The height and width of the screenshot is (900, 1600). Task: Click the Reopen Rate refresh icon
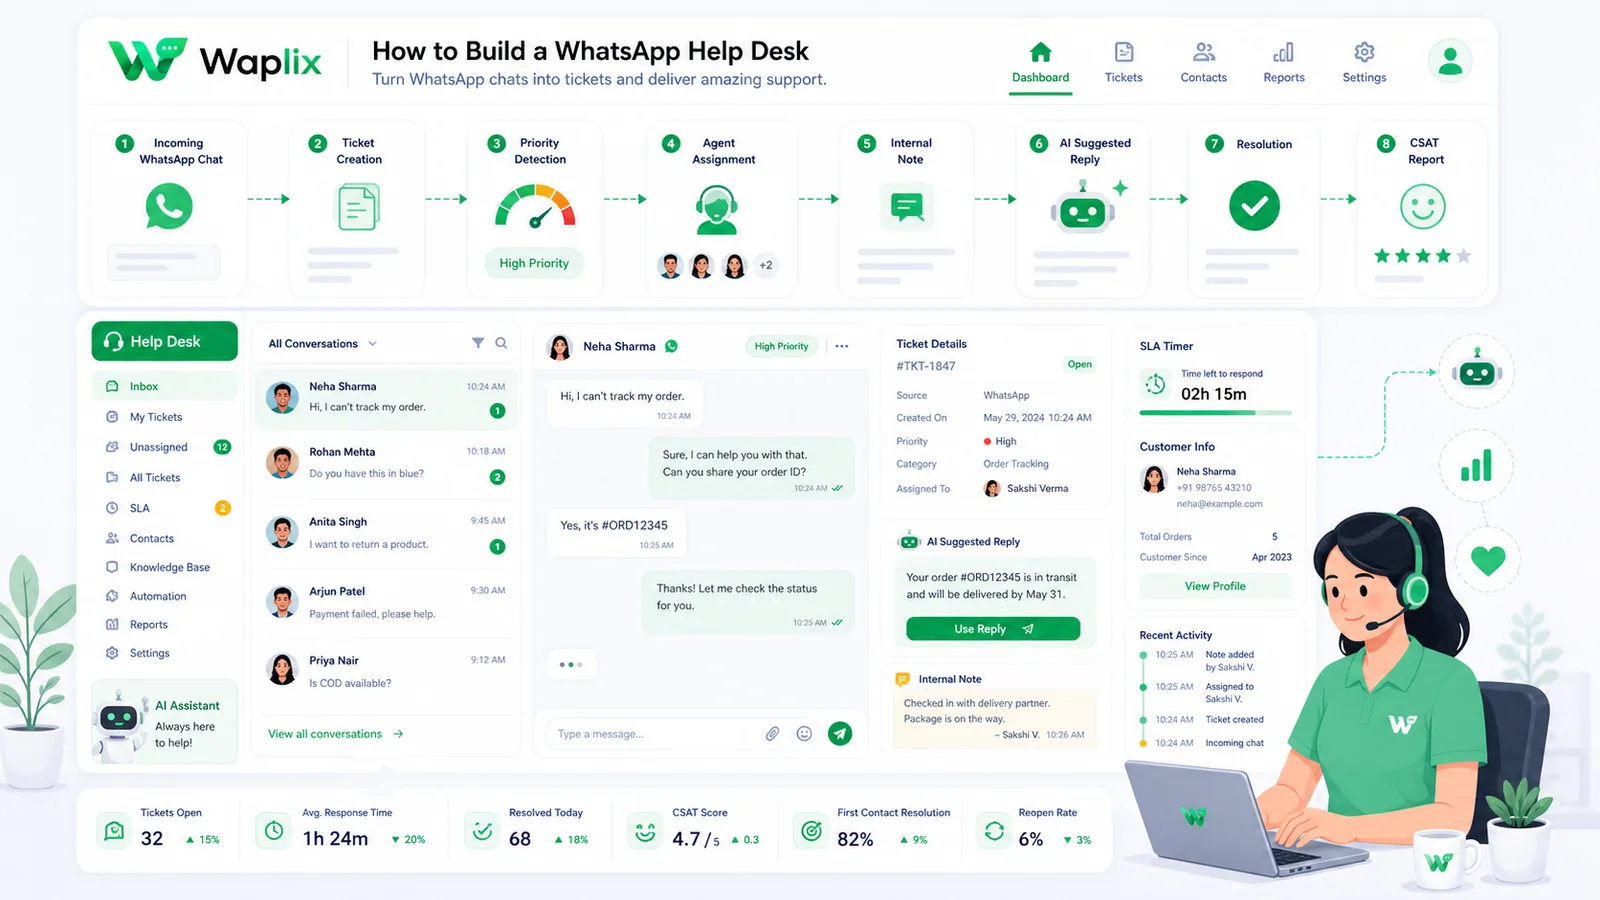(x=994, y=830)
